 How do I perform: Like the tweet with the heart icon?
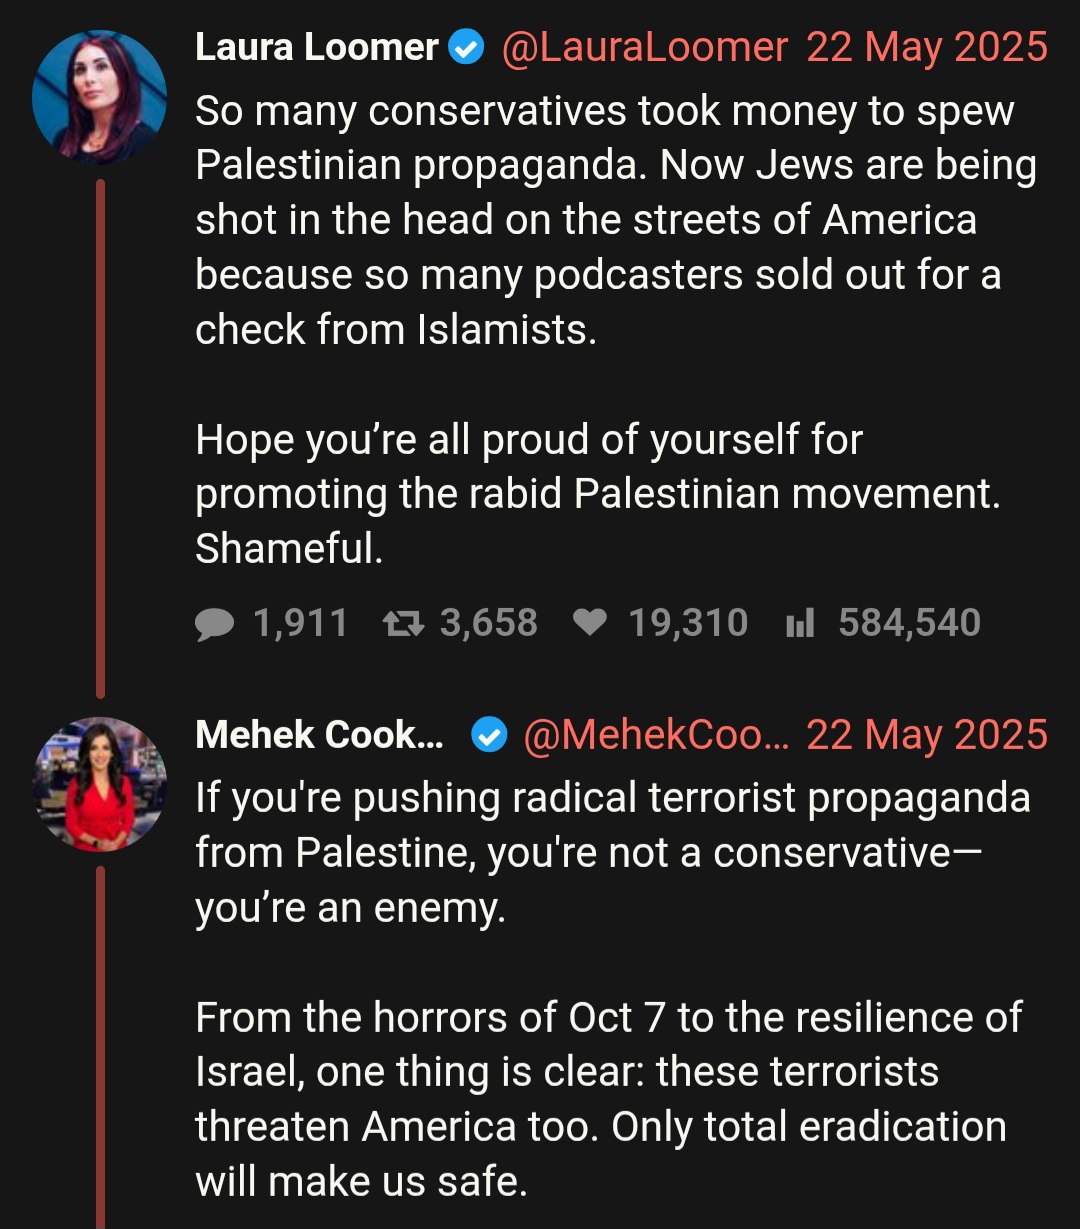pos(590,623)
